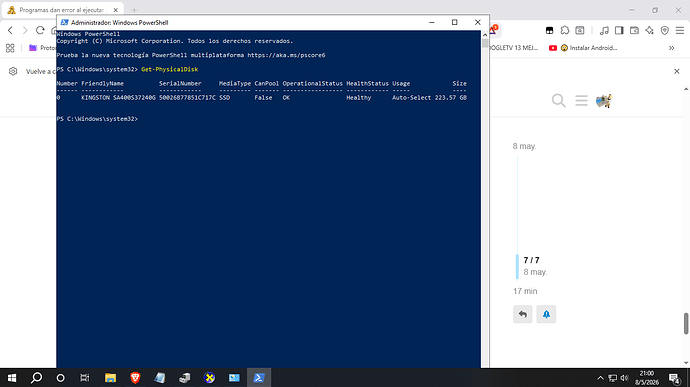This screenshot has width=690, height=387.
Task: Reload the current page
Action: click(x=40, y=30)
